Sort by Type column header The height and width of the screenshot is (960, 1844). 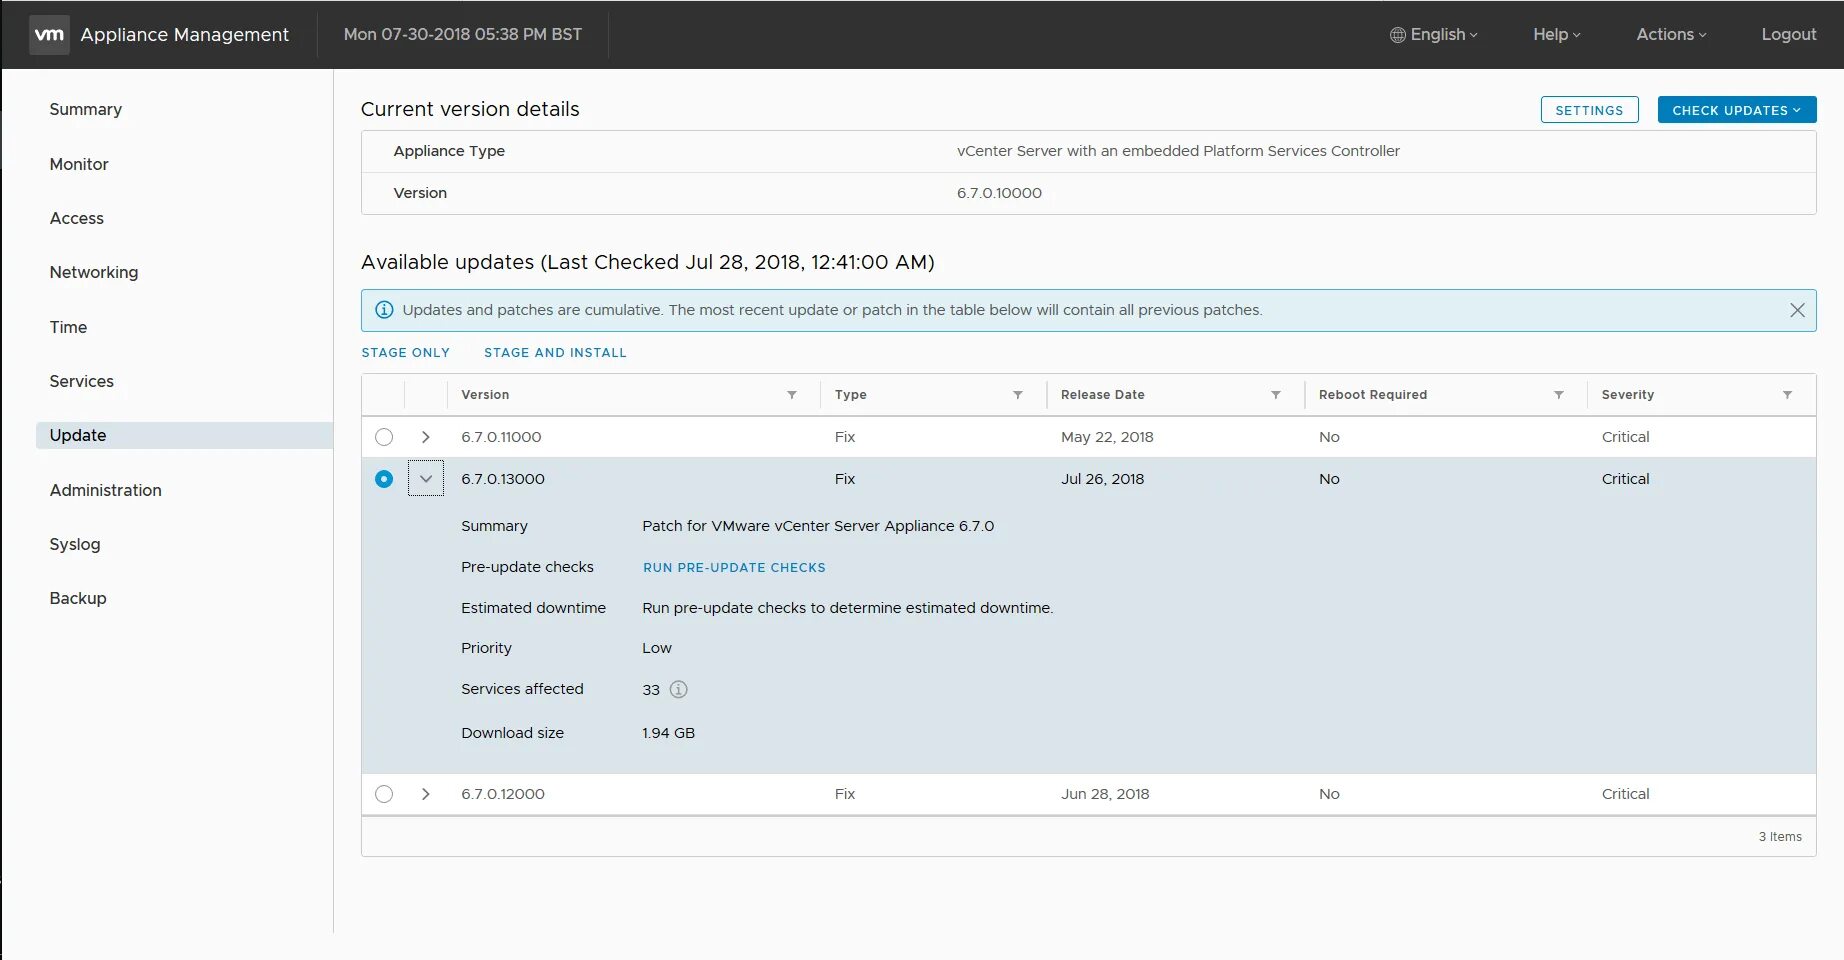(851, 395)
